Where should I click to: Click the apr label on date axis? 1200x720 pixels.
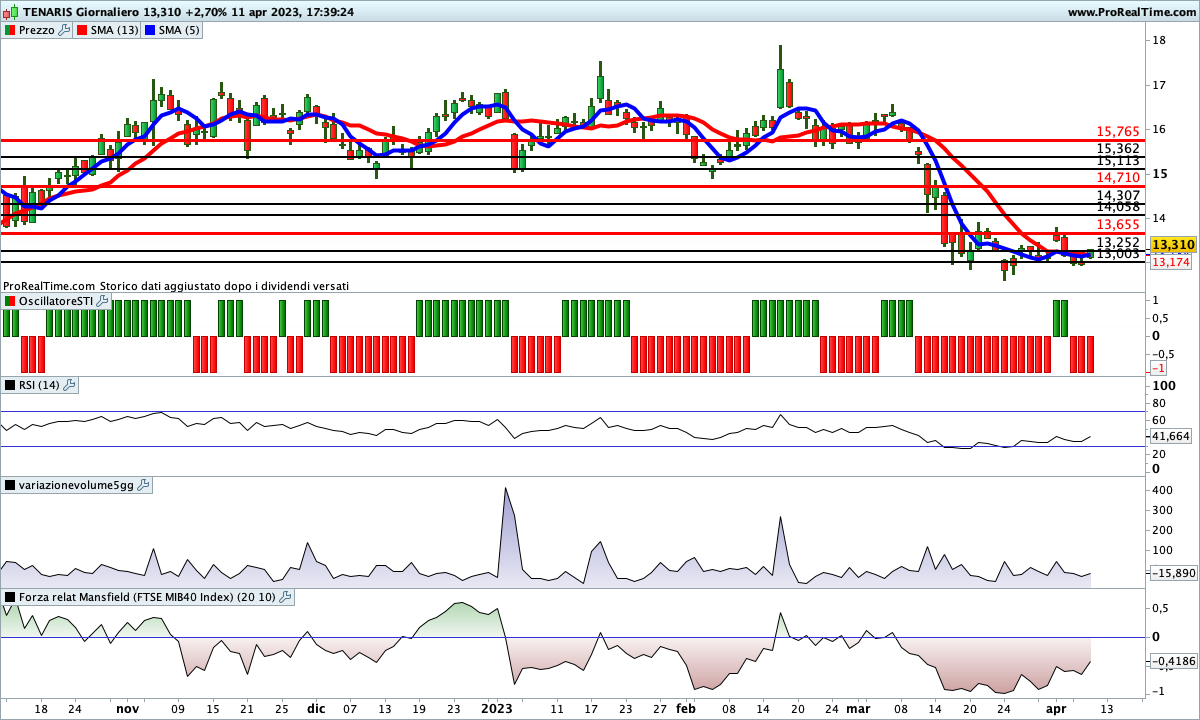click(1056, 709)
